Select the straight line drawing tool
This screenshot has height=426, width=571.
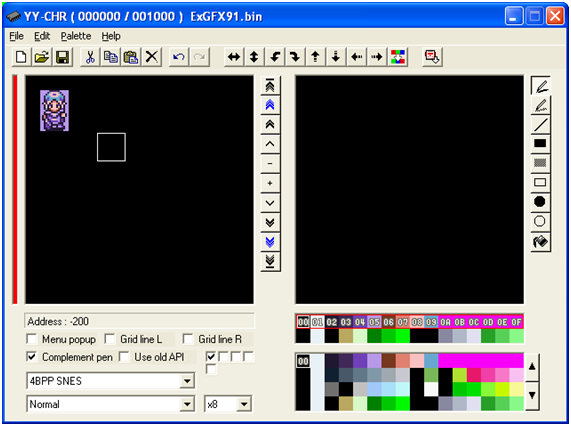[x=541, y=125]
